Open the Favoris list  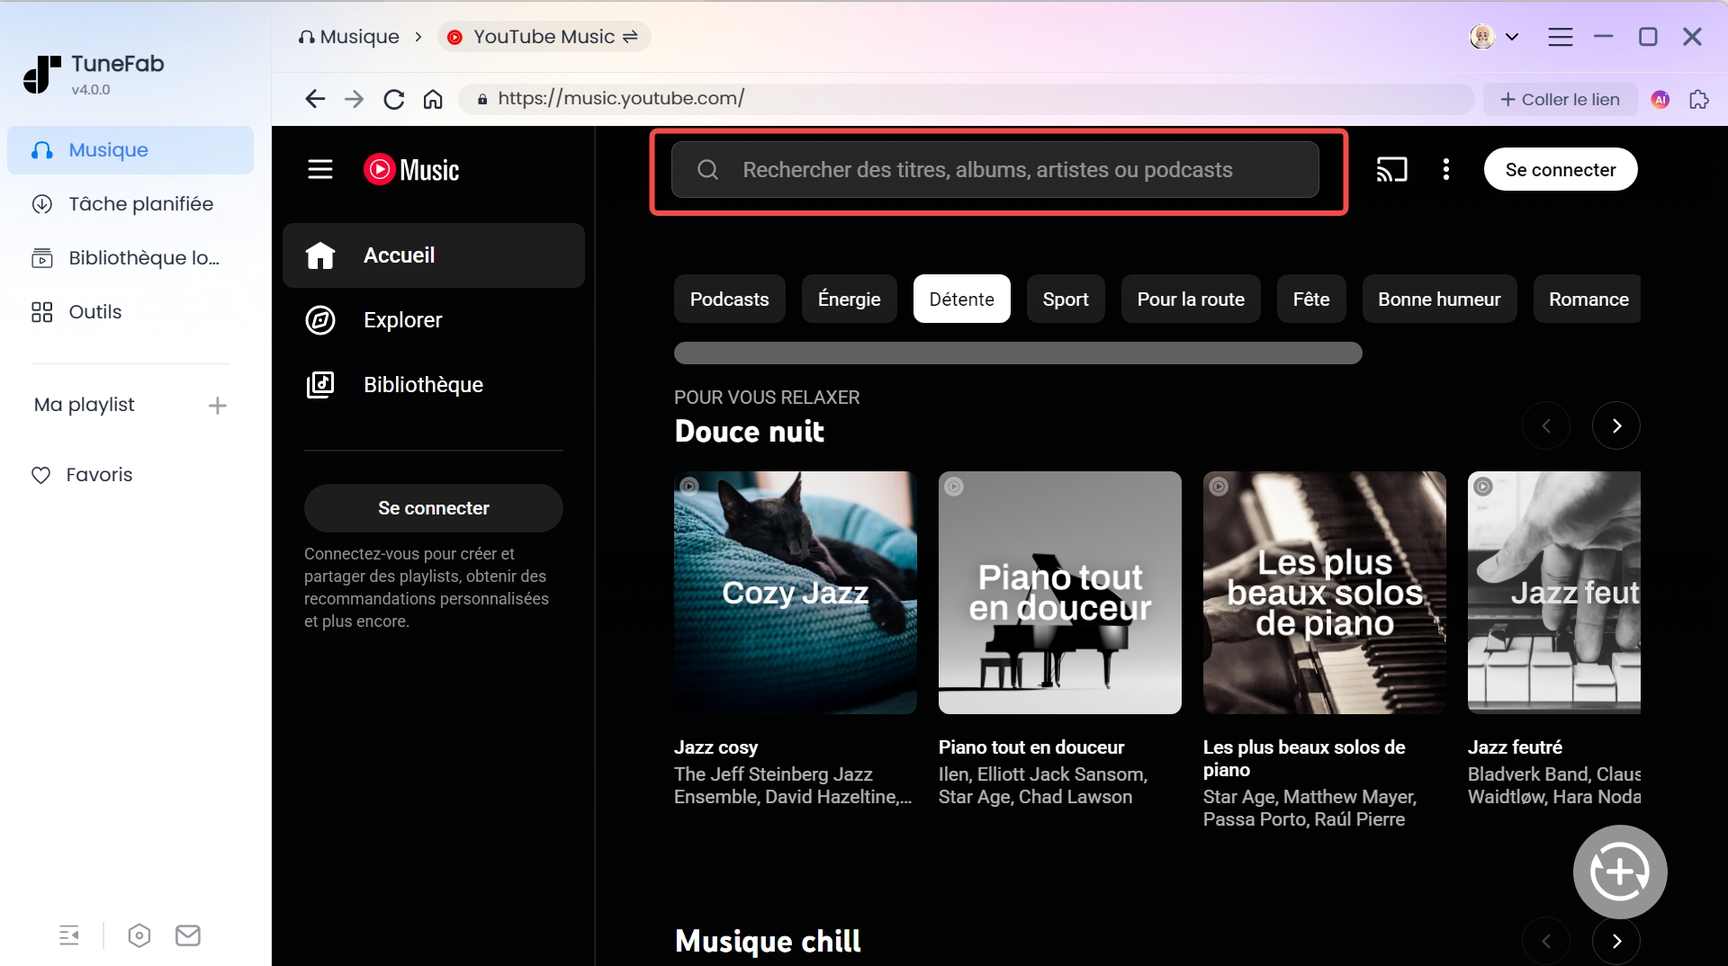pos(98,474)
